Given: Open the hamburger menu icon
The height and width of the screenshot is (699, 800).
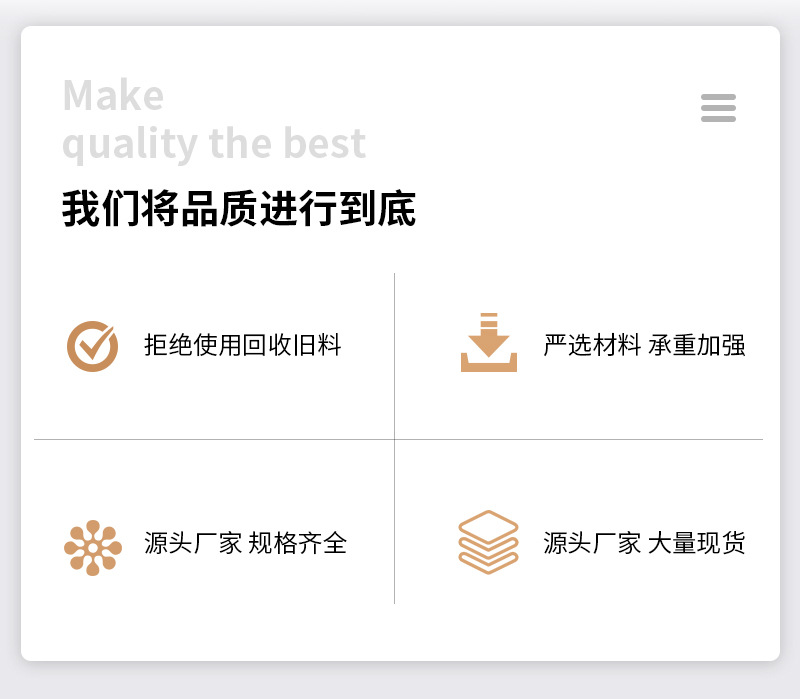Looking at the screenshot, I should click(x=718, y=108).
